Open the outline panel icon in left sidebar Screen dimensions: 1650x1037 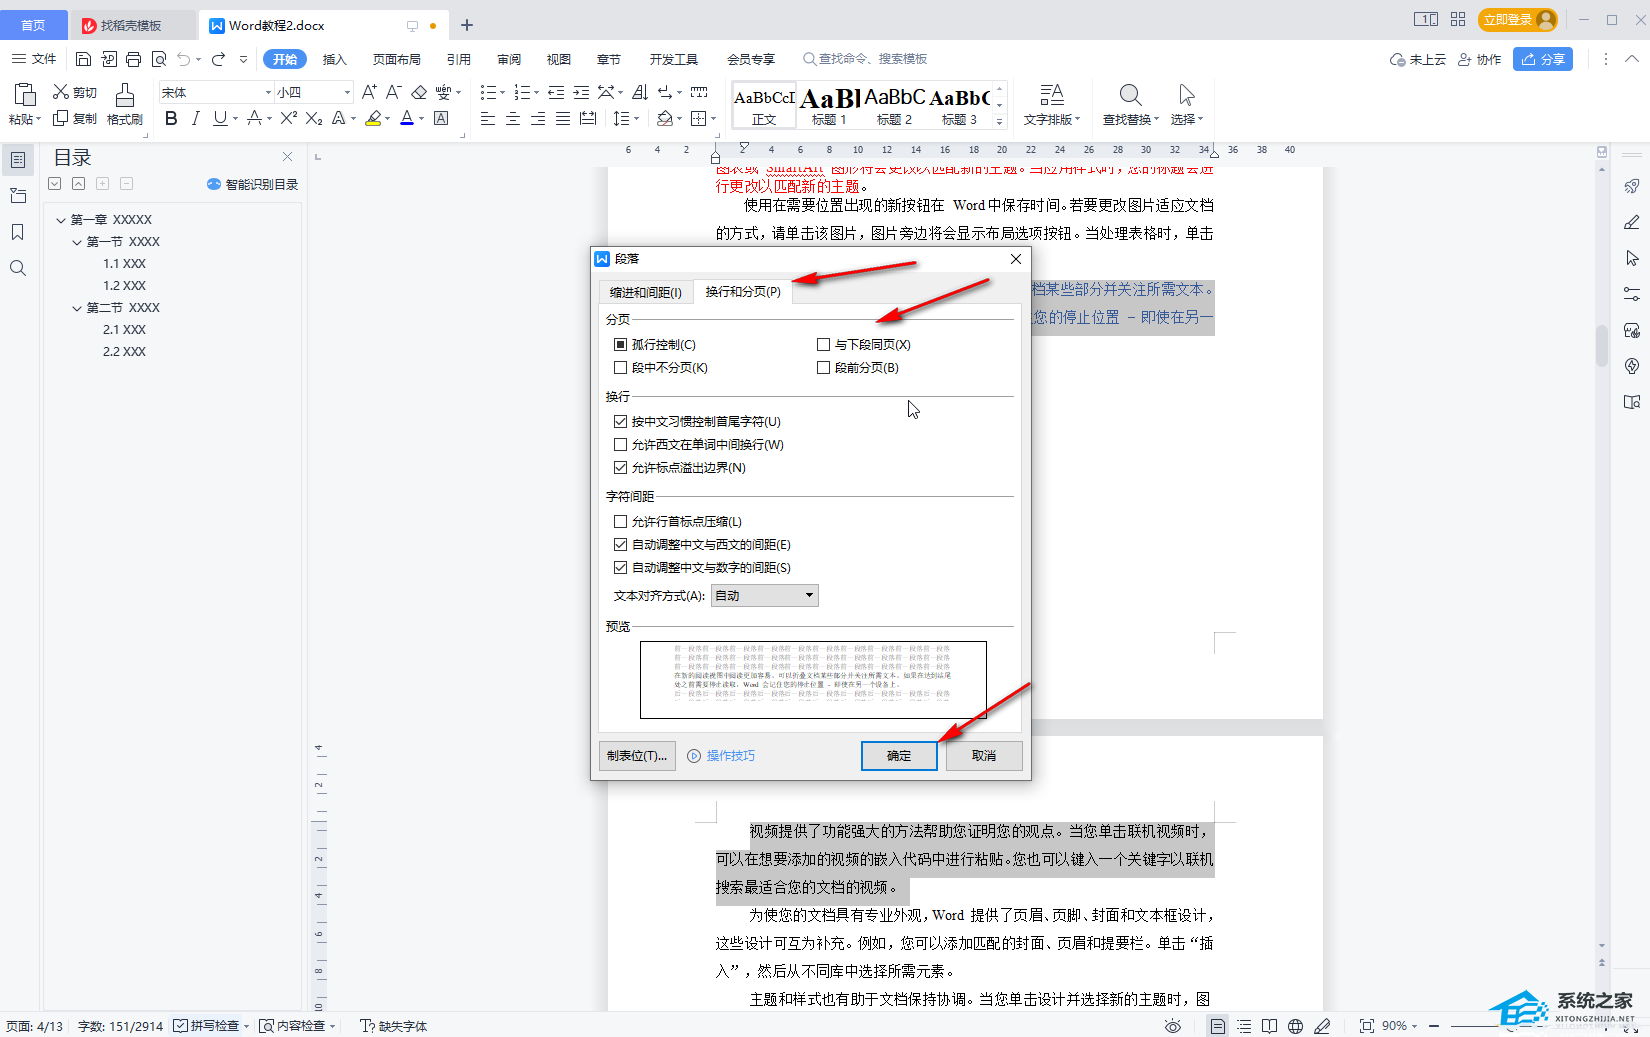pos(18,160)
